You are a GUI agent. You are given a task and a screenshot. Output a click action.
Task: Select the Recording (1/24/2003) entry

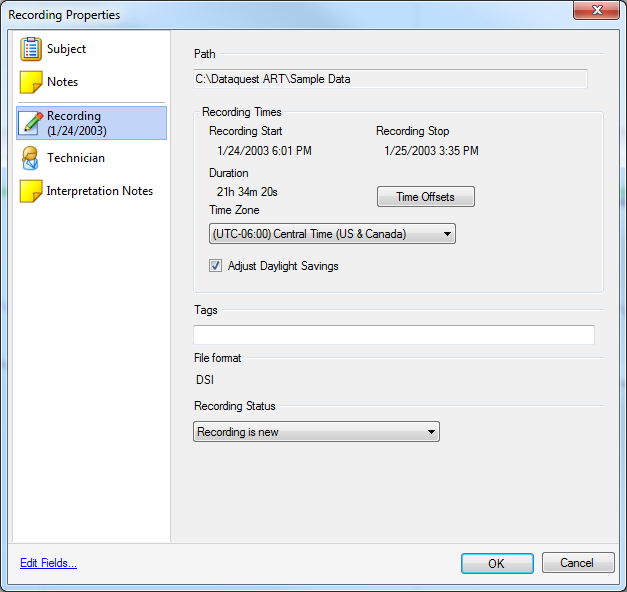(x=76, y=123)
